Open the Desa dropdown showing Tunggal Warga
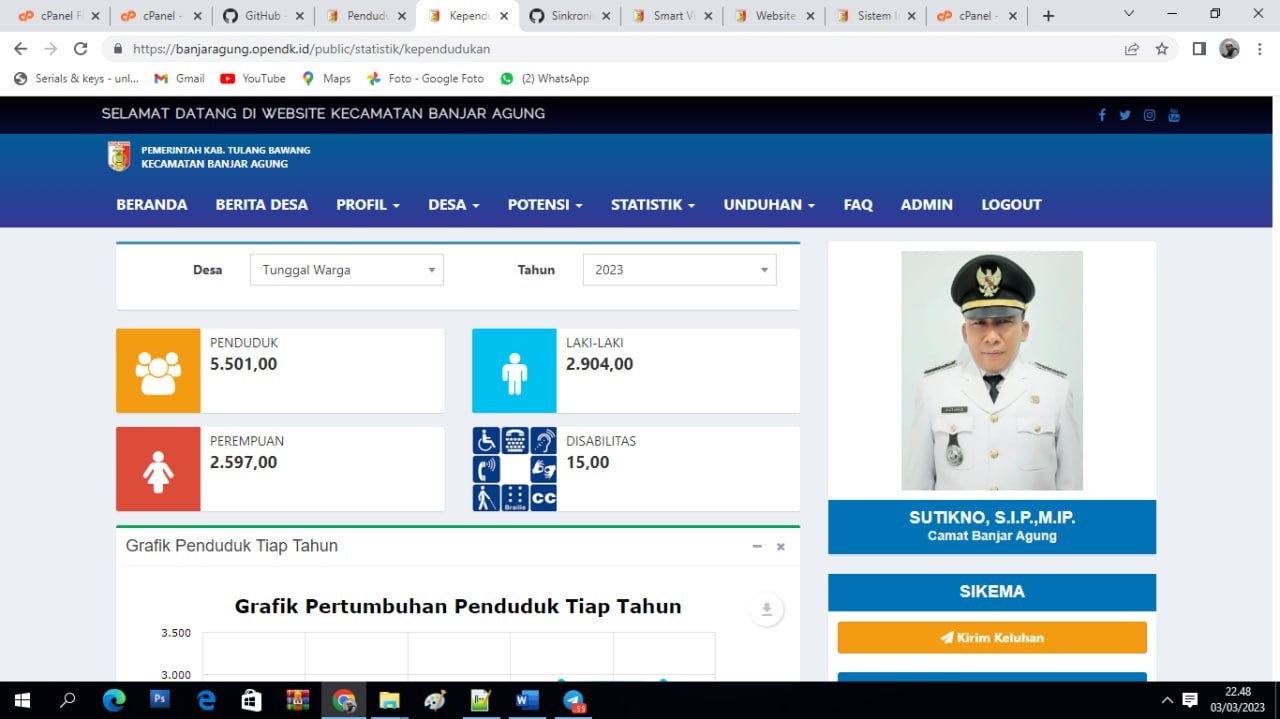This screenshot has width=1280, height=719. (x=346, y=269)
